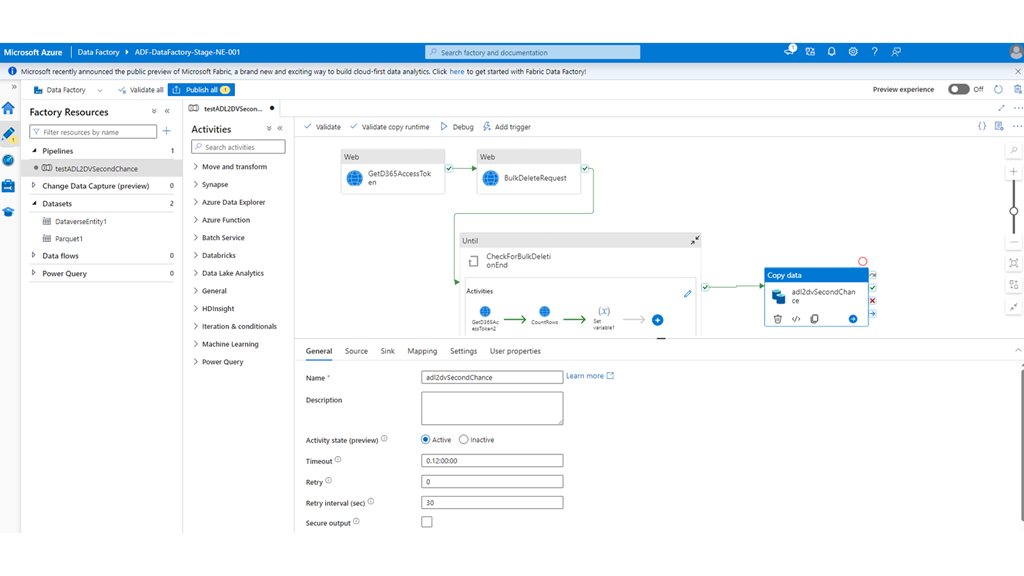The height and width of the screenshot is (576, 1024).
Task: Zoom to fit canvas icon
Action: (1014, 263)
